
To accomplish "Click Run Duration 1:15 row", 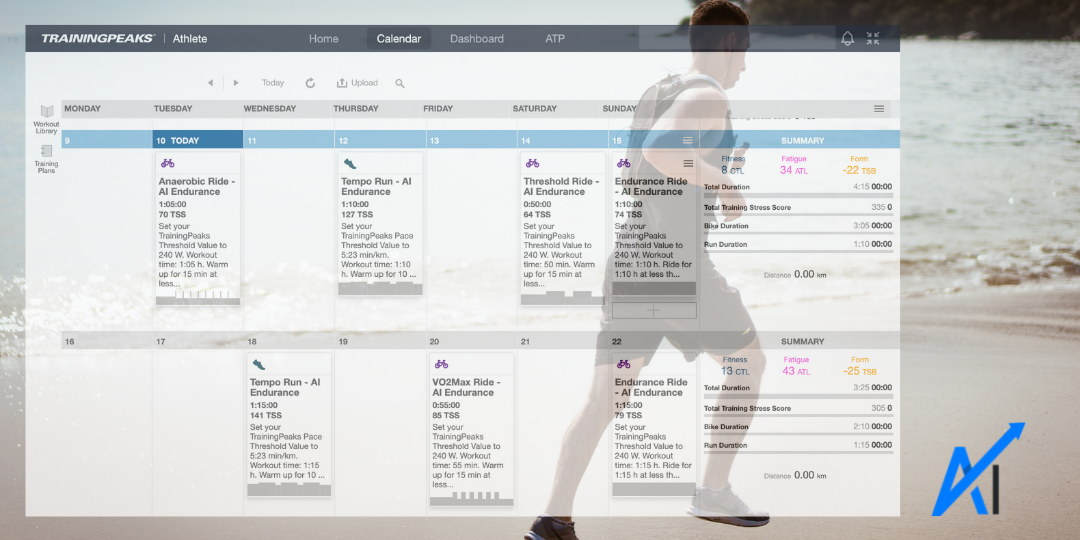I will [x=798, y=447].
